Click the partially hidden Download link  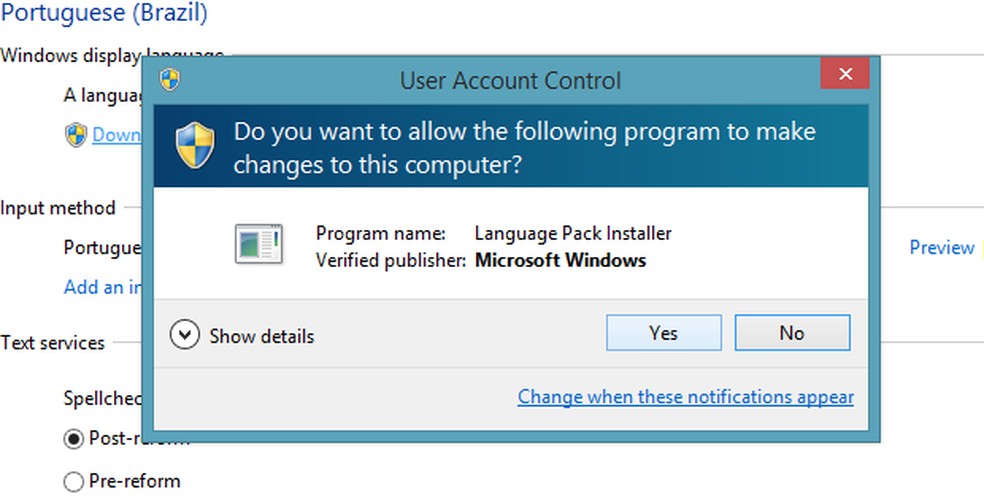(116, 135)
